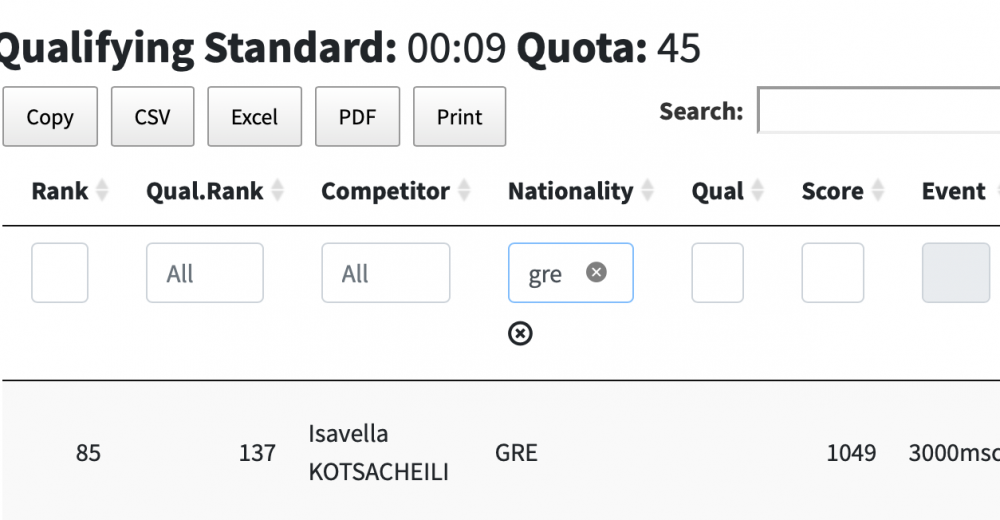Click the Score filter box
1000x520 pixels.
(832, 273)
